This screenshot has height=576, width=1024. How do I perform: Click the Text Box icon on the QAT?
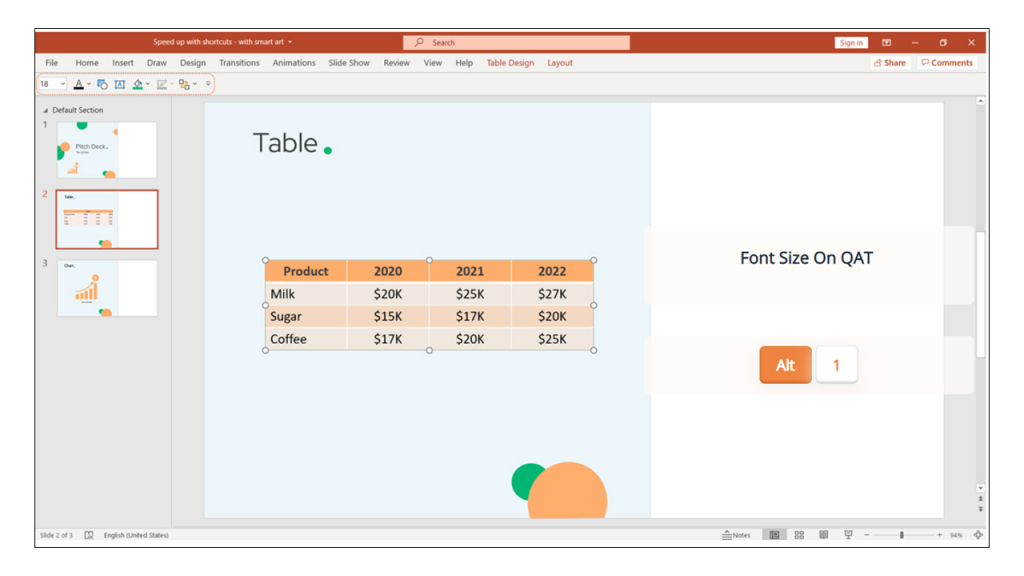pyautogui.click(x=119, y=84)
